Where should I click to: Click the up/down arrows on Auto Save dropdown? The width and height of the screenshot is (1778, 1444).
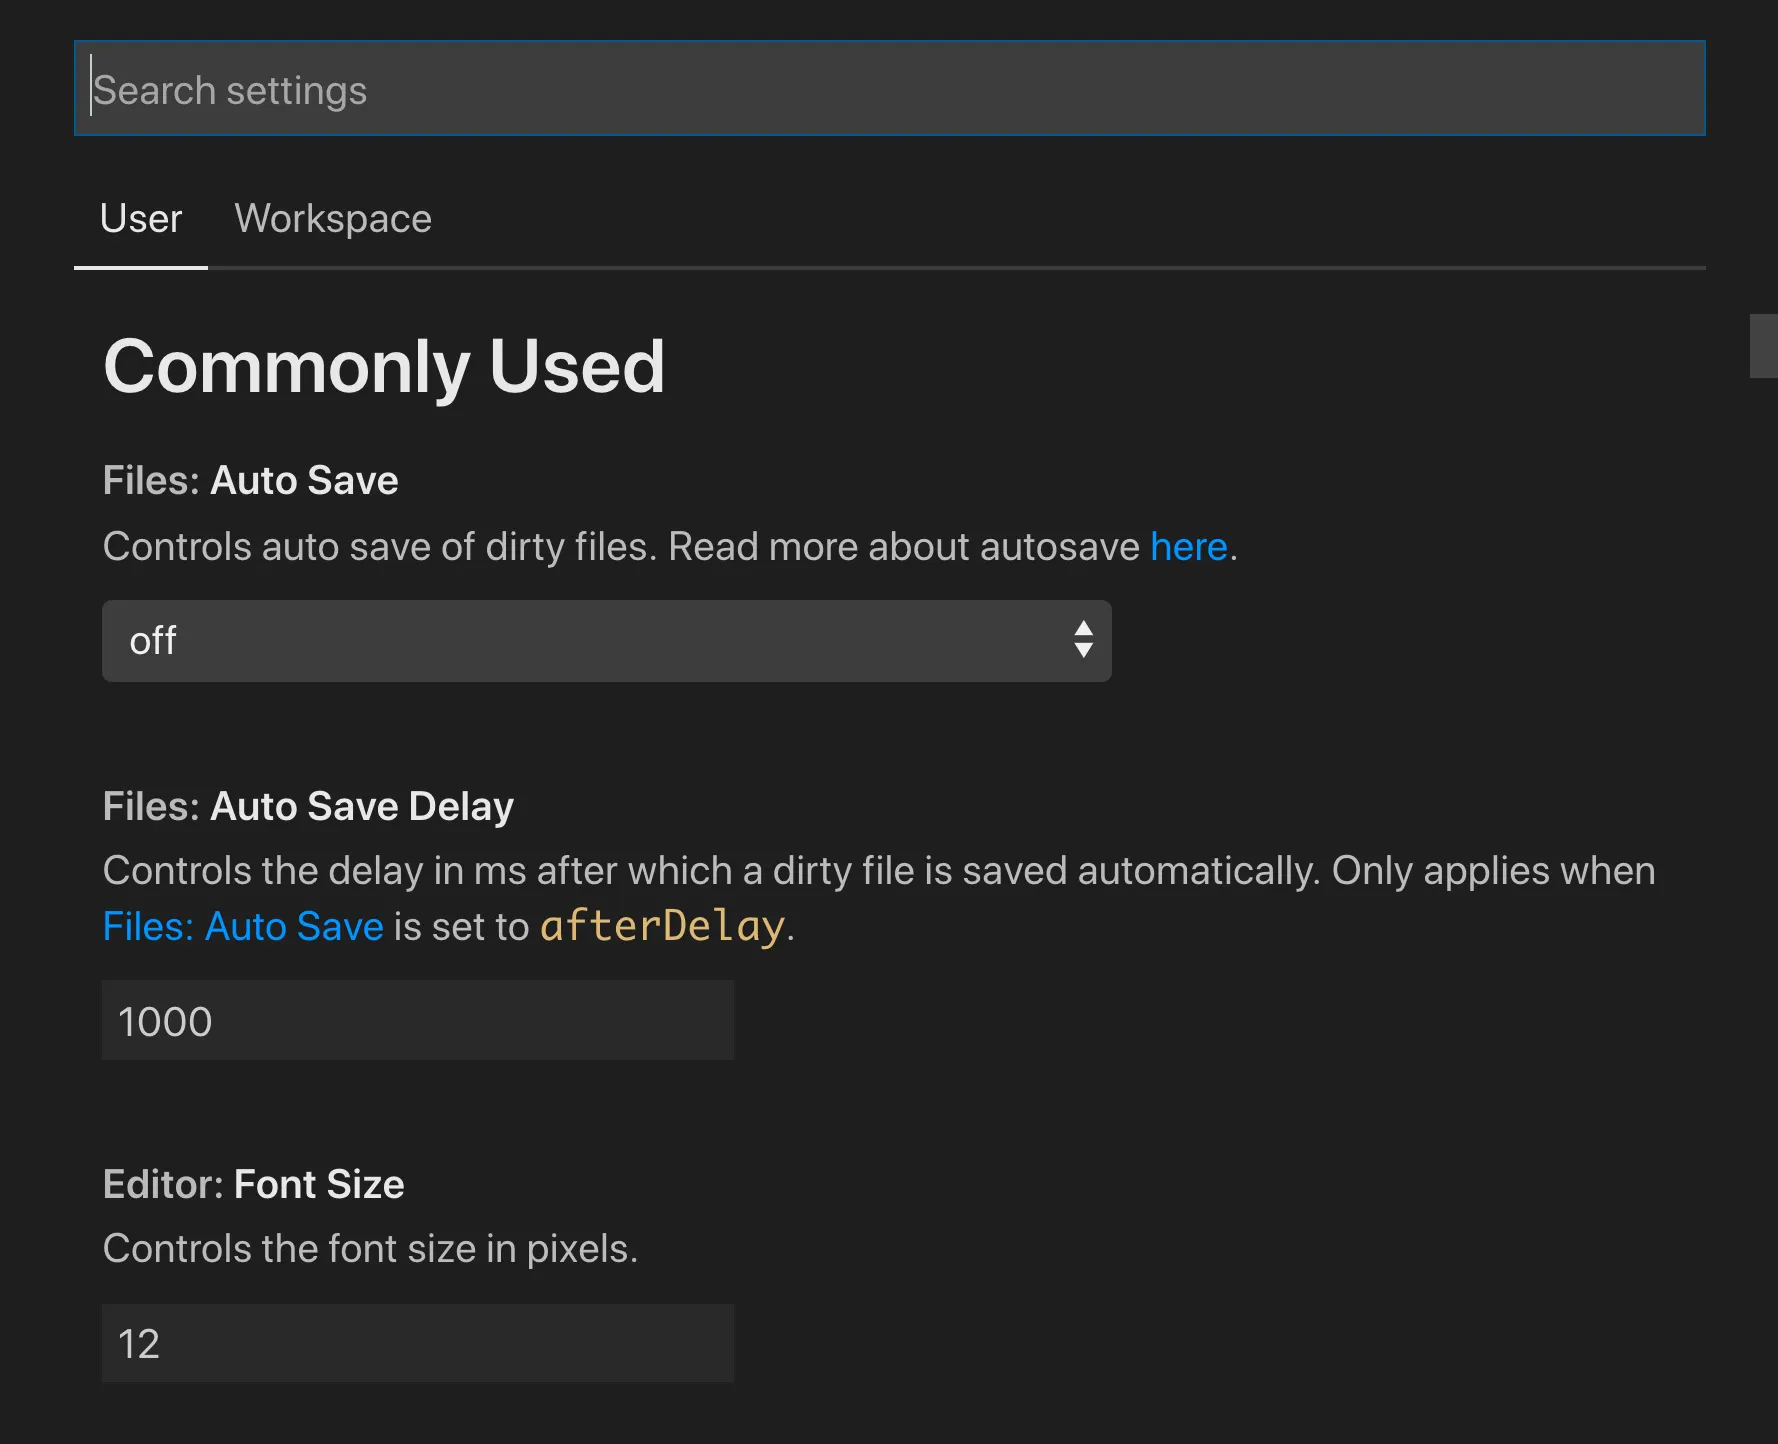click(x=1082, y=640)
